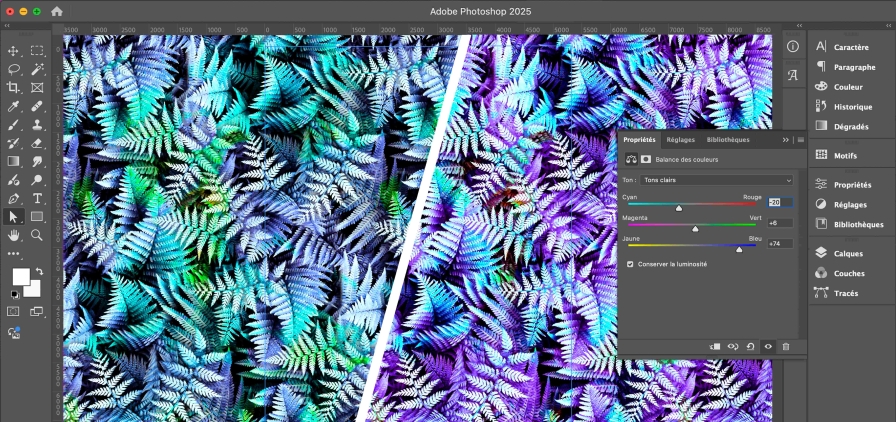896x422 pixels.
Task: Select the Zoom tool
Action: [37, 235]
